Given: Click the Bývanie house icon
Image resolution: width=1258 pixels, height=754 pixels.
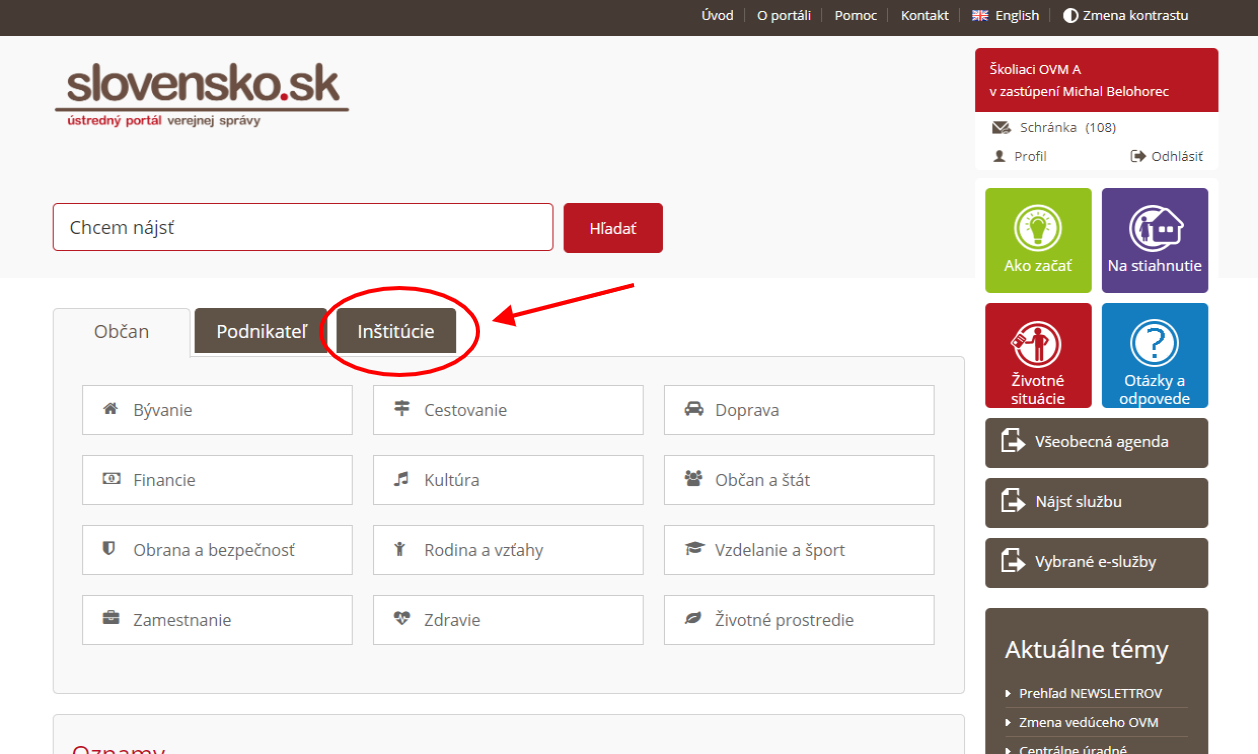Looking at the screenshot, I should 111,409.
